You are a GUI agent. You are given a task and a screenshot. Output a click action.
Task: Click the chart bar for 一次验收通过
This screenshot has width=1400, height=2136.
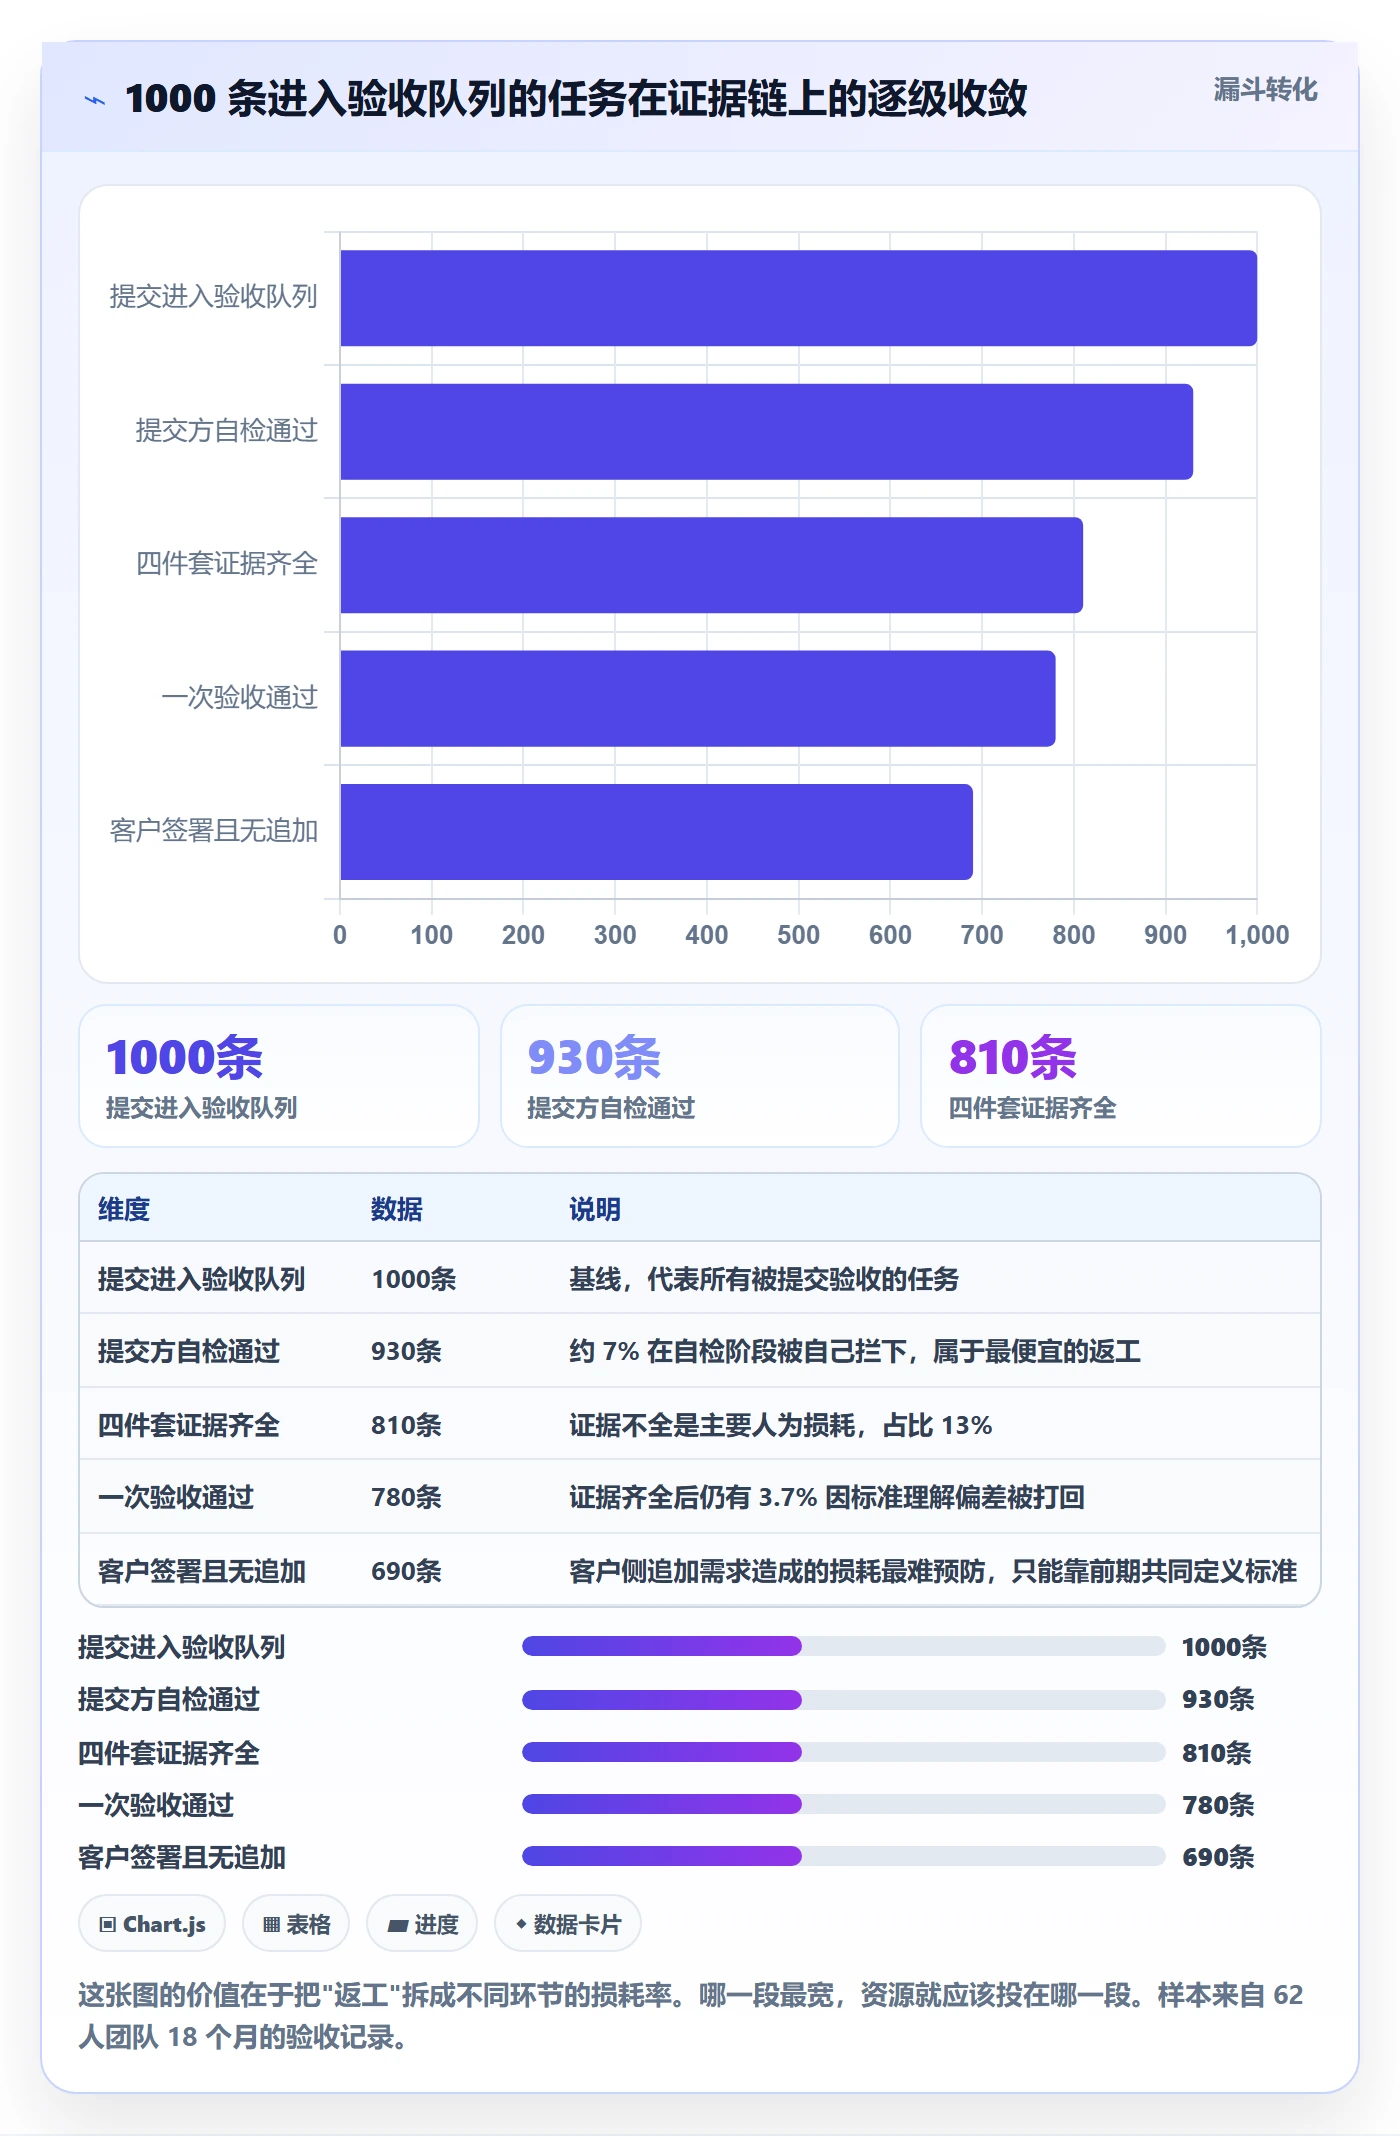(697, 698)
